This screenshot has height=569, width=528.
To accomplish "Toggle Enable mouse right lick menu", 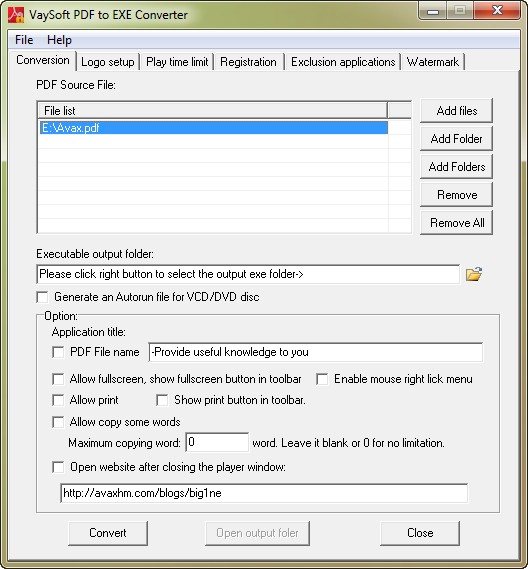I will click(322, 379).
